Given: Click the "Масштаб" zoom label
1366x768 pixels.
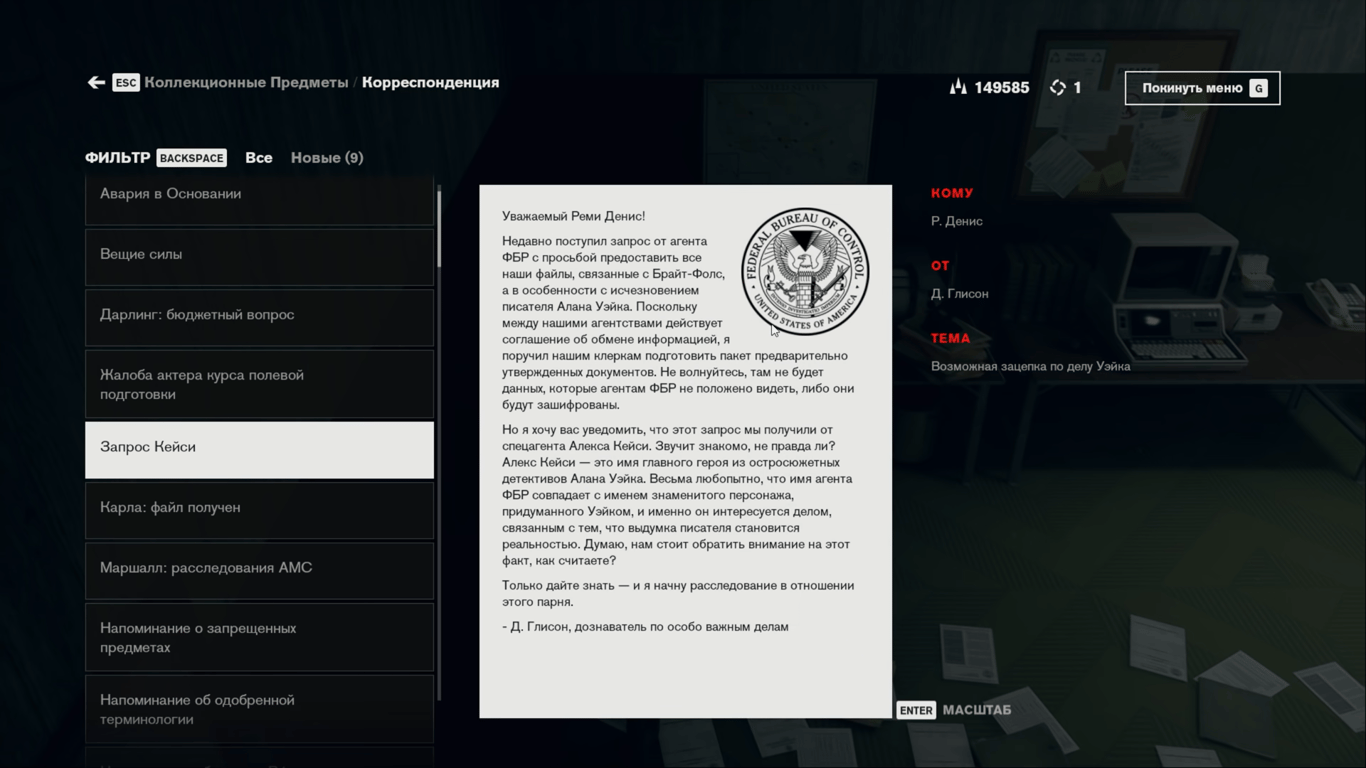Looking at the screenshot, I should [976, 710].
